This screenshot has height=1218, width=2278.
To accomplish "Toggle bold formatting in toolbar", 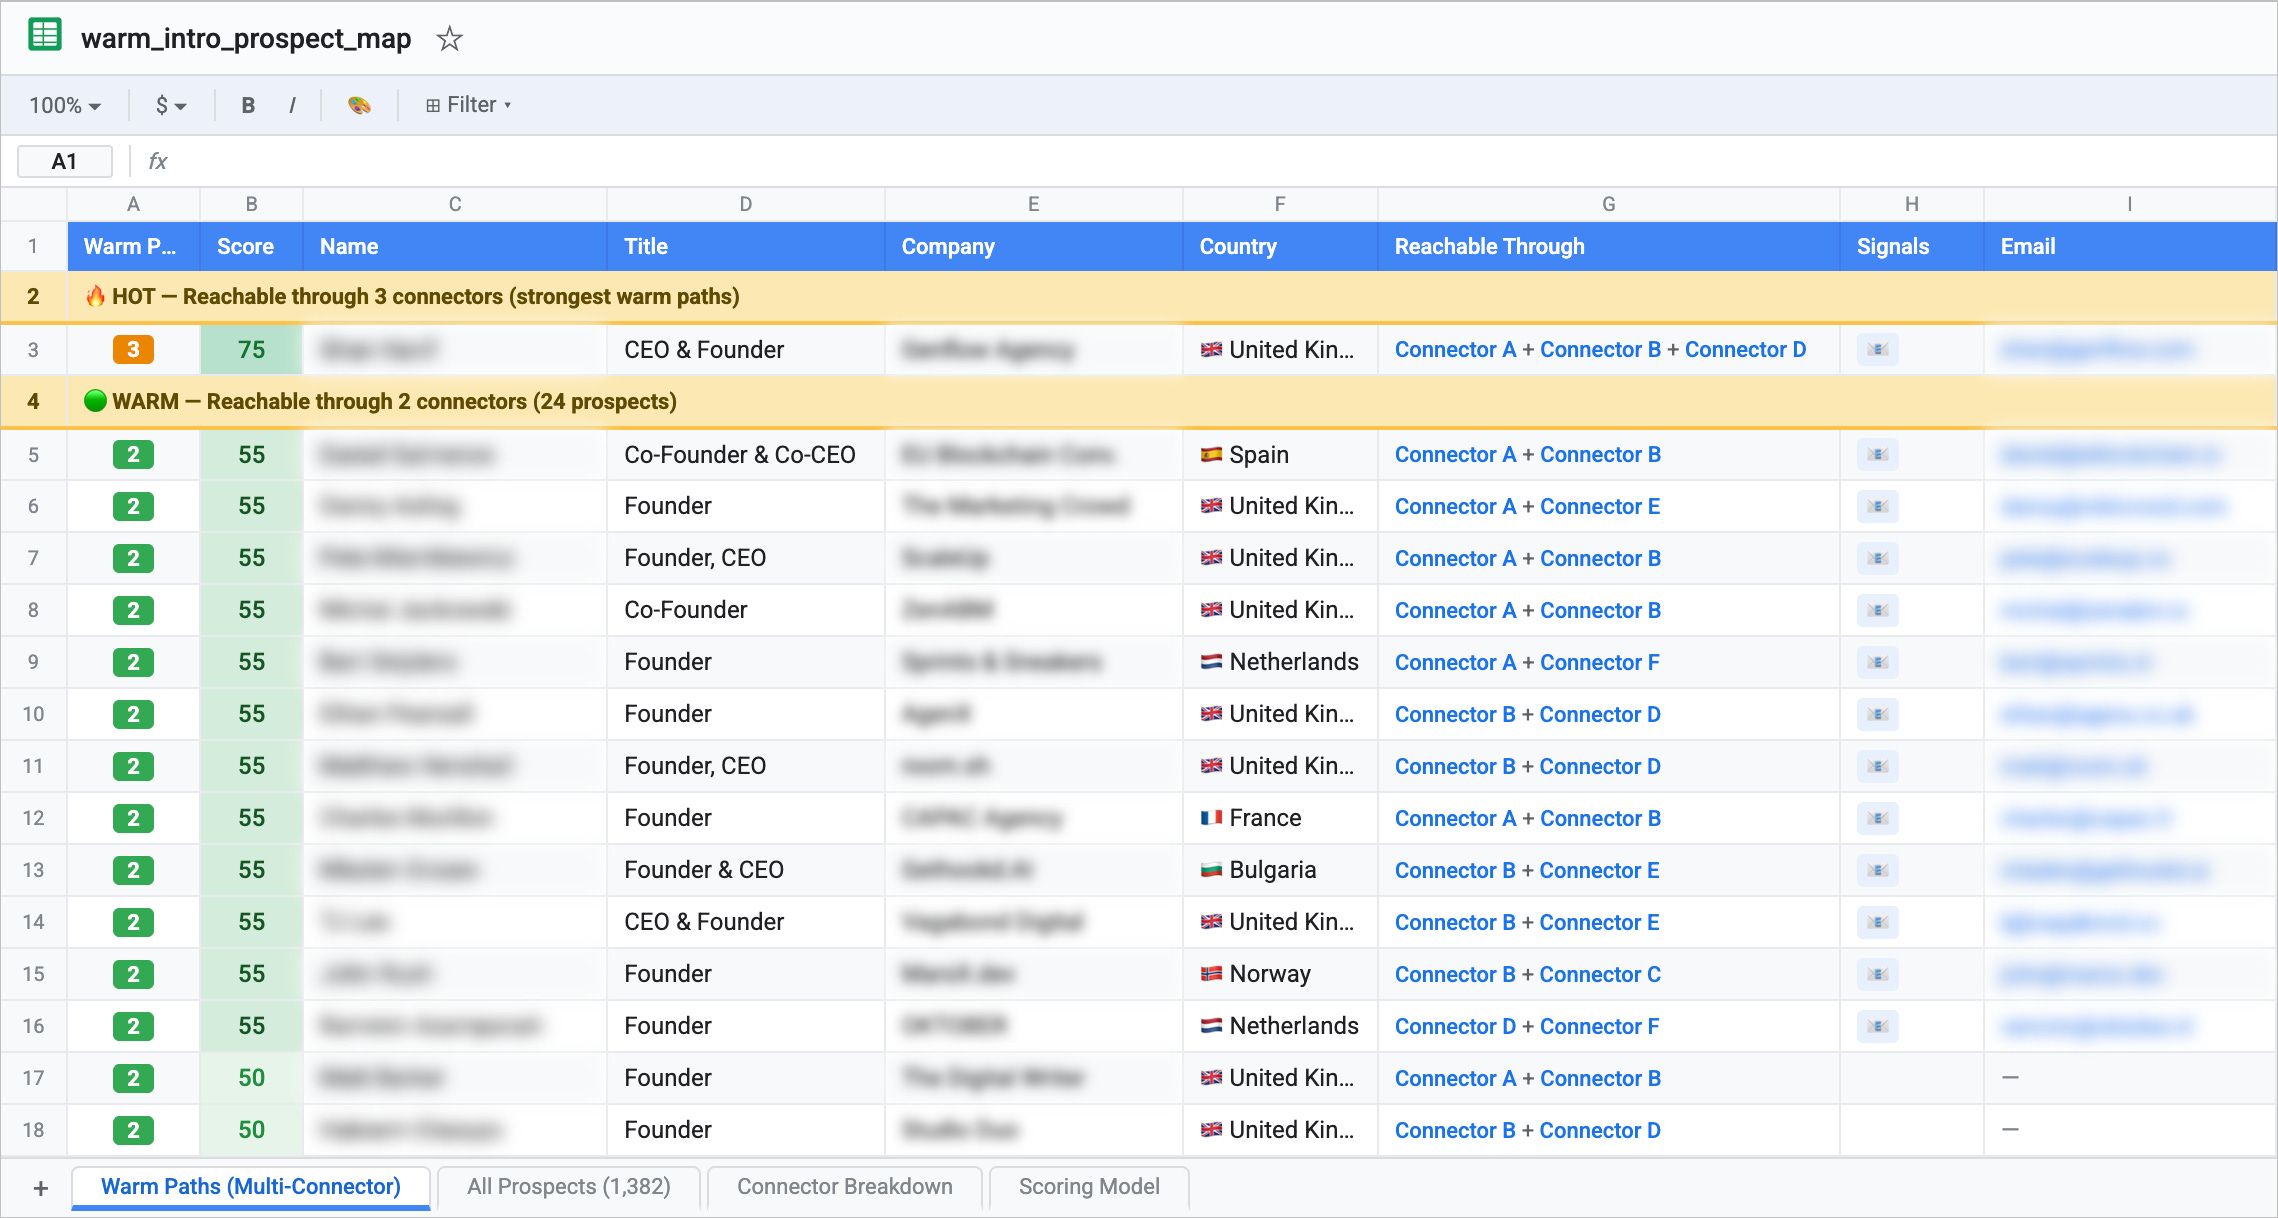I will (x=248, y=105).
